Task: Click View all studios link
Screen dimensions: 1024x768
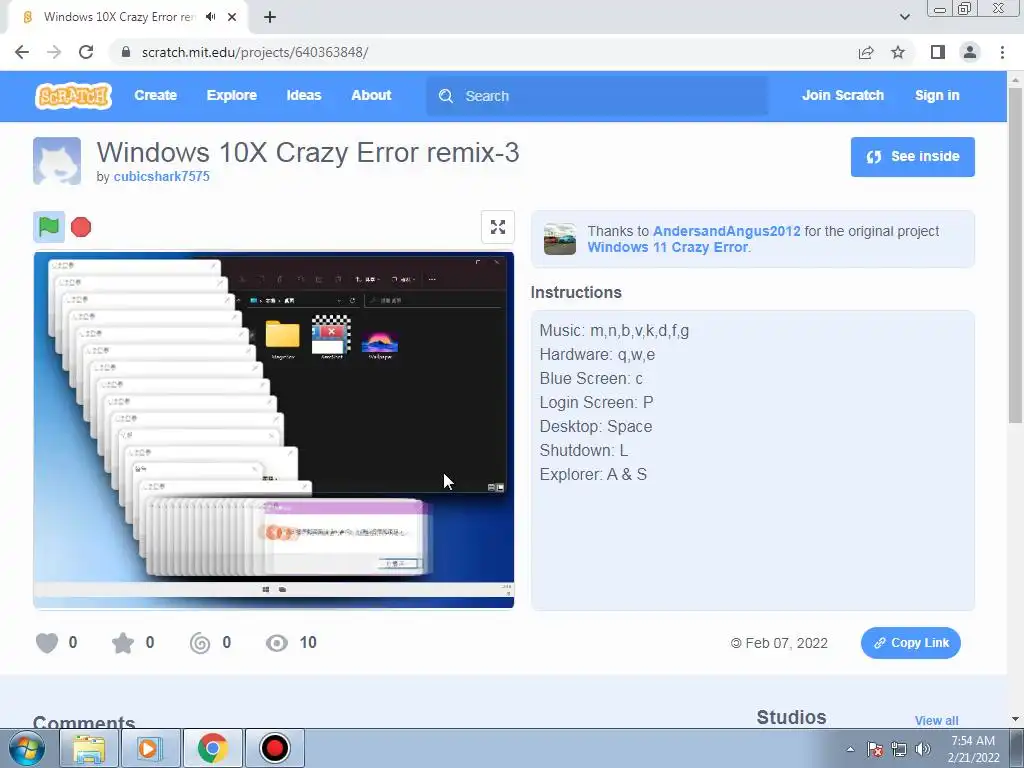Action: tap(936, 720)
